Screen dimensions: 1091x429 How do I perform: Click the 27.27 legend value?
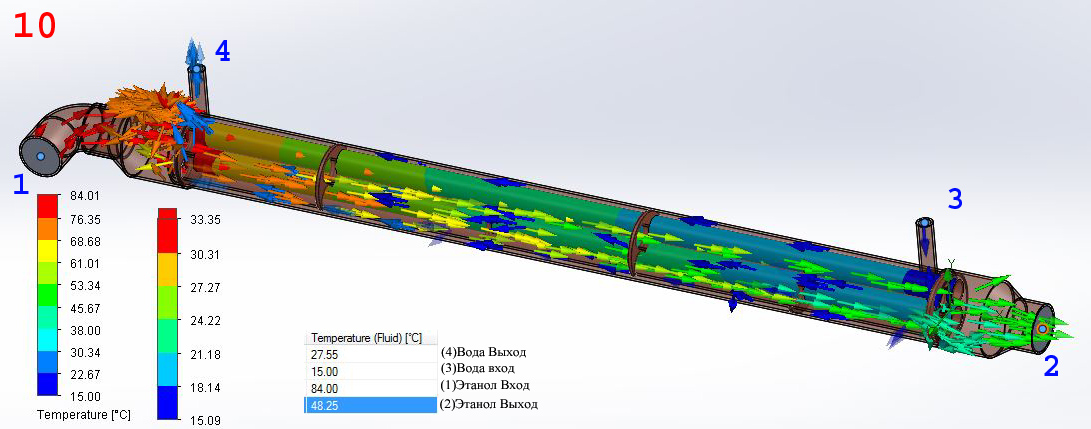tap(206, 288)
